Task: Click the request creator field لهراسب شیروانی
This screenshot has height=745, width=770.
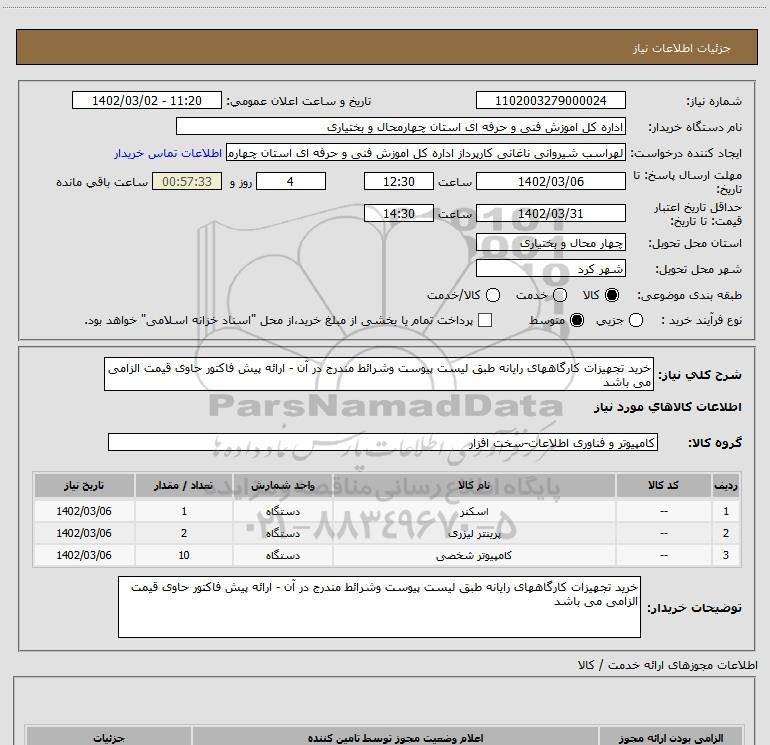Action: point(426,153)
